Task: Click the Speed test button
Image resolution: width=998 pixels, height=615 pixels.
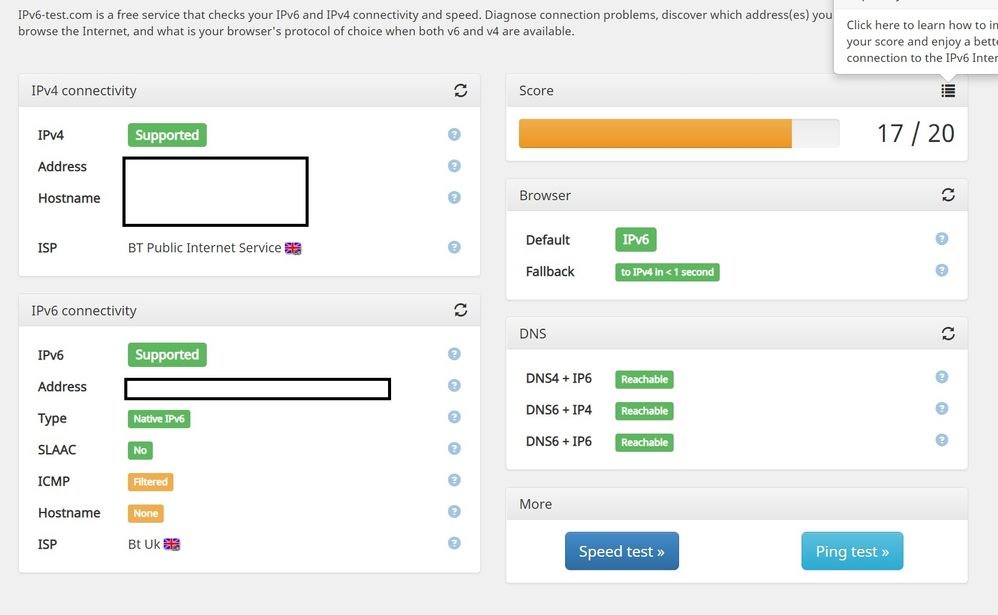Action: 621,551
